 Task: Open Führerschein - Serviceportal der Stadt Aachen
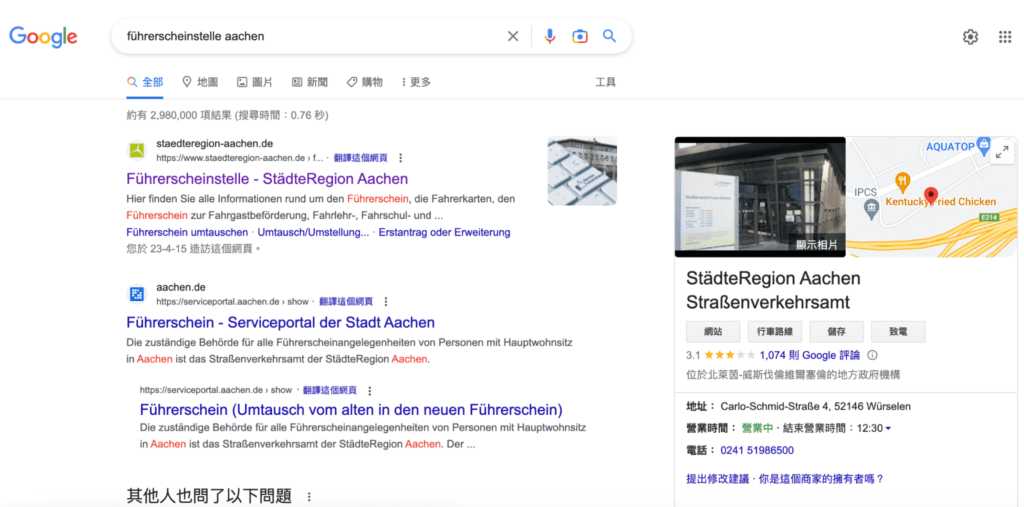pyautogui.click(x=281, y=323)
